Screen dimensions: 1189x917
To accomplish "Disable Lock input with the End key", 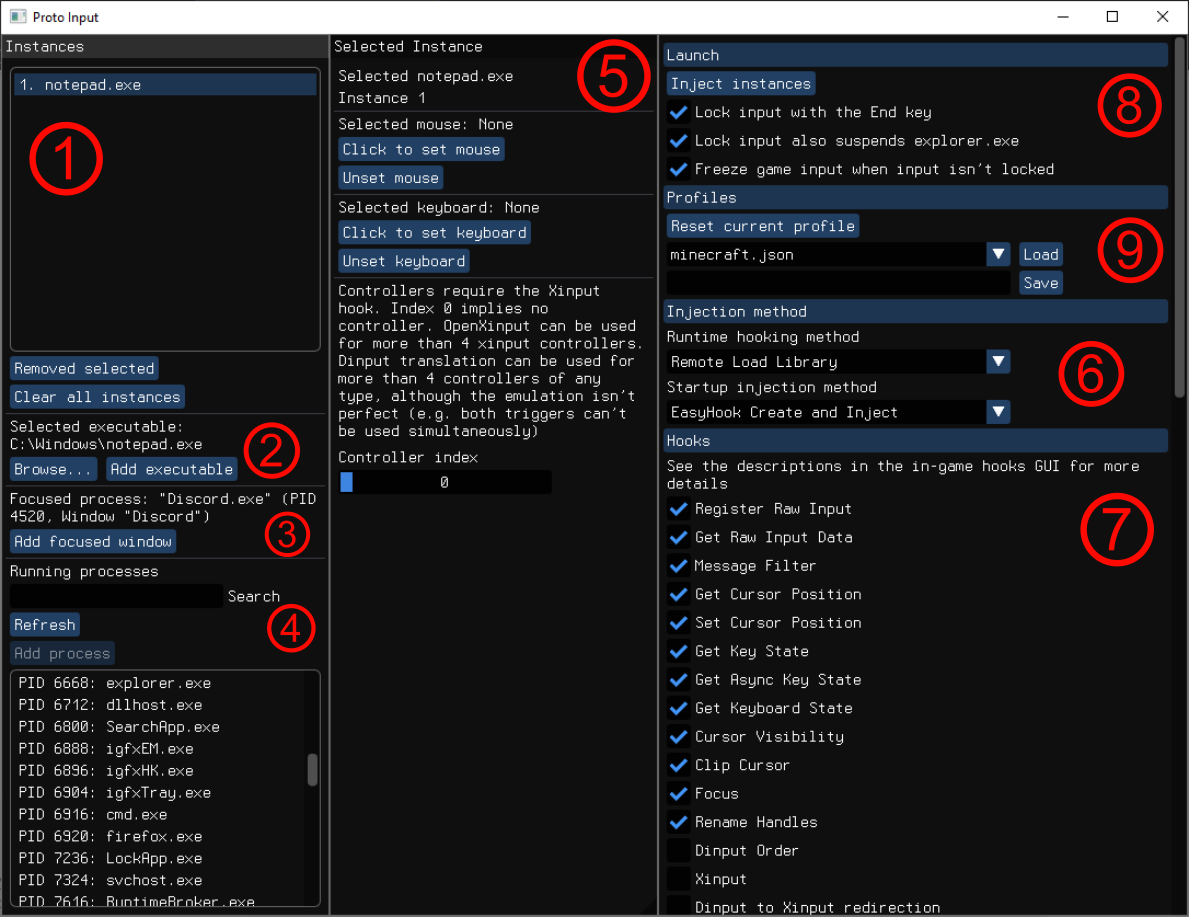I will 678,112.
